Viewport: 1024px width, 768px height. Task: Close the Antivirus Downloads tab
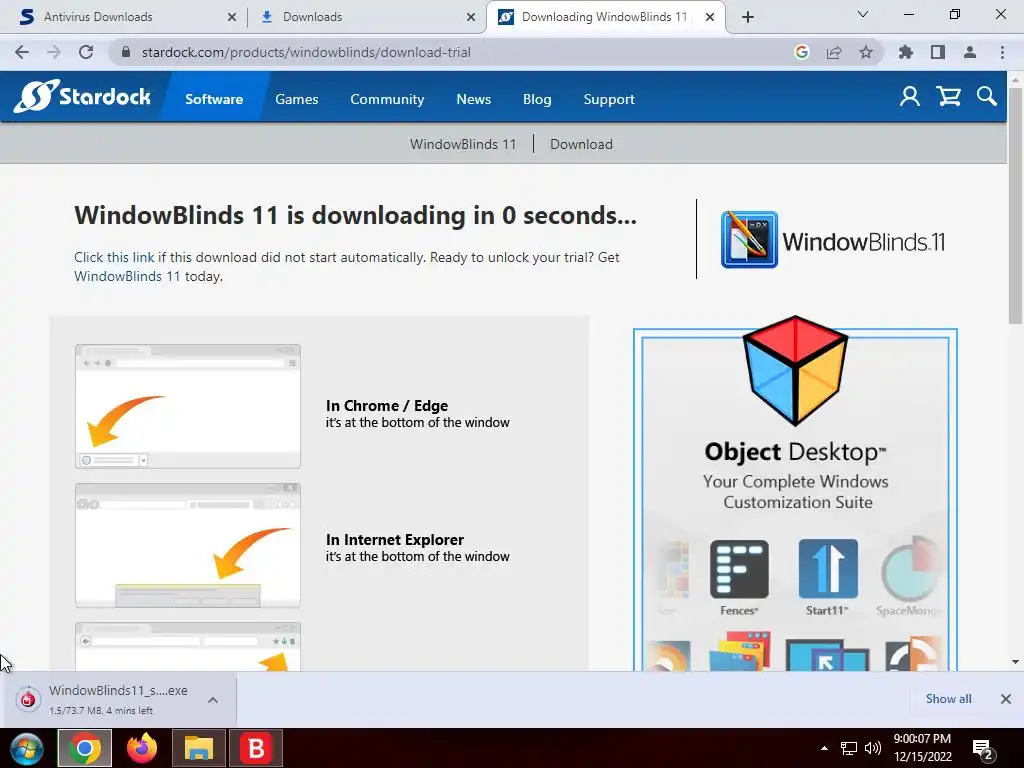(231, 17)
